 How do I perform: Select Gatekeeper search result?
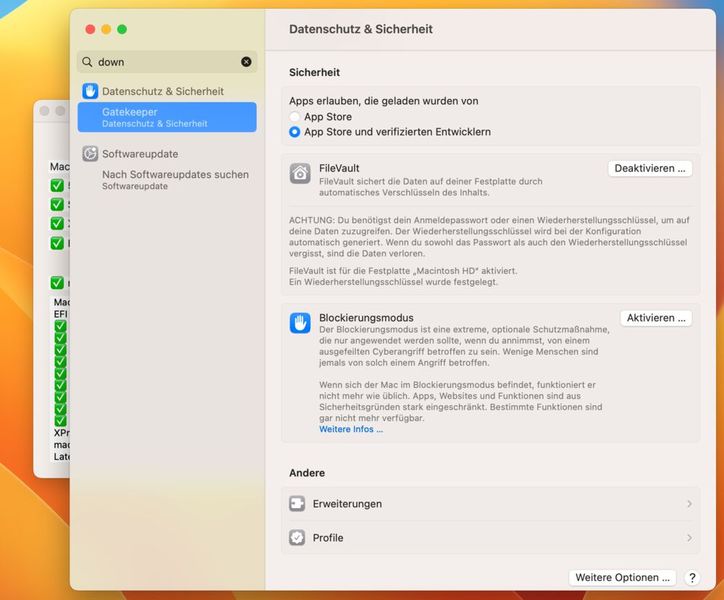point(167,117)
